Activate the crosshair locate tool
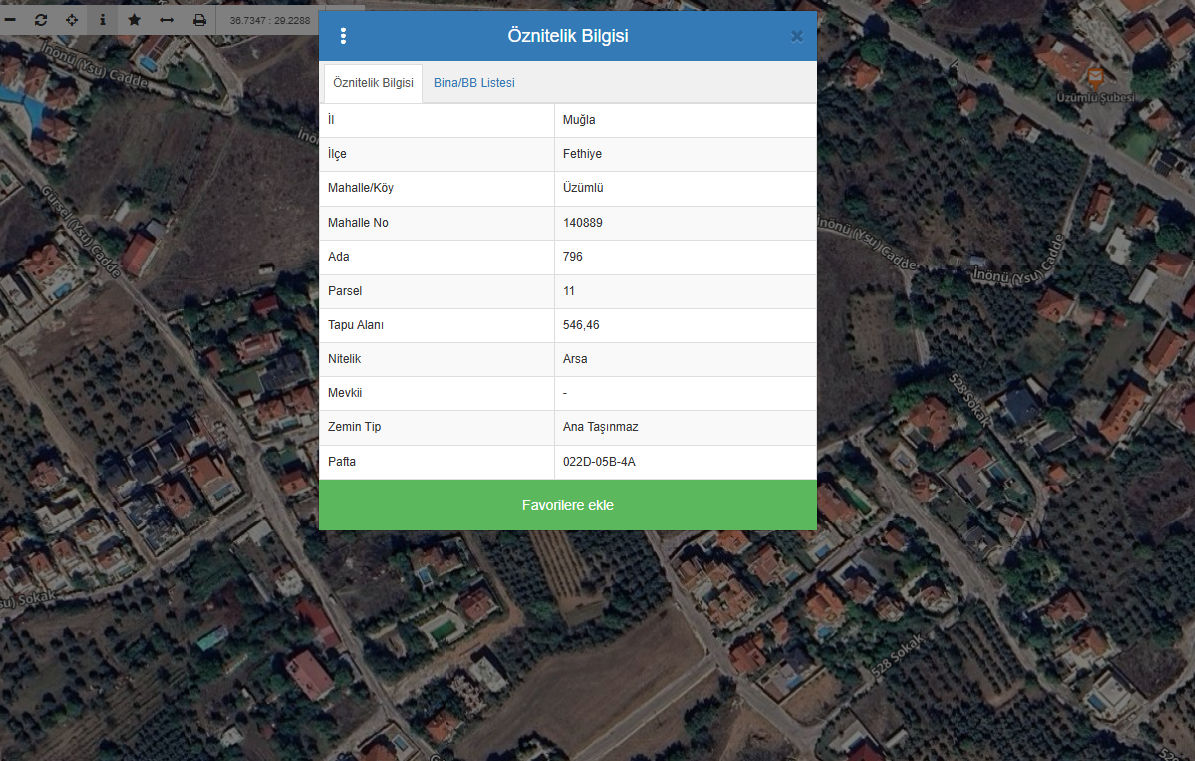The image size is (1195, 761). click(x=72, y=20)
